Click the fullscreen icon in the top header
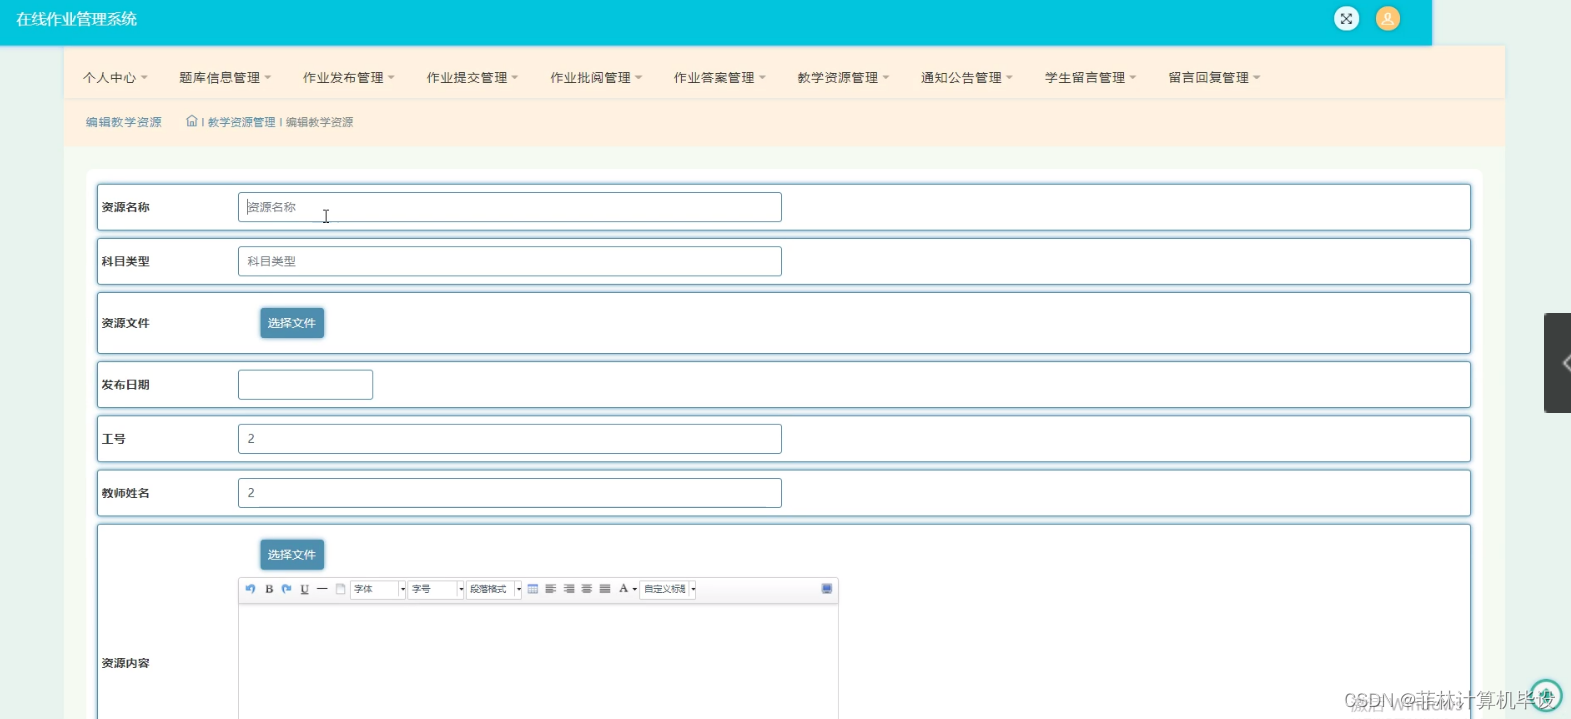 (1347, 18)
